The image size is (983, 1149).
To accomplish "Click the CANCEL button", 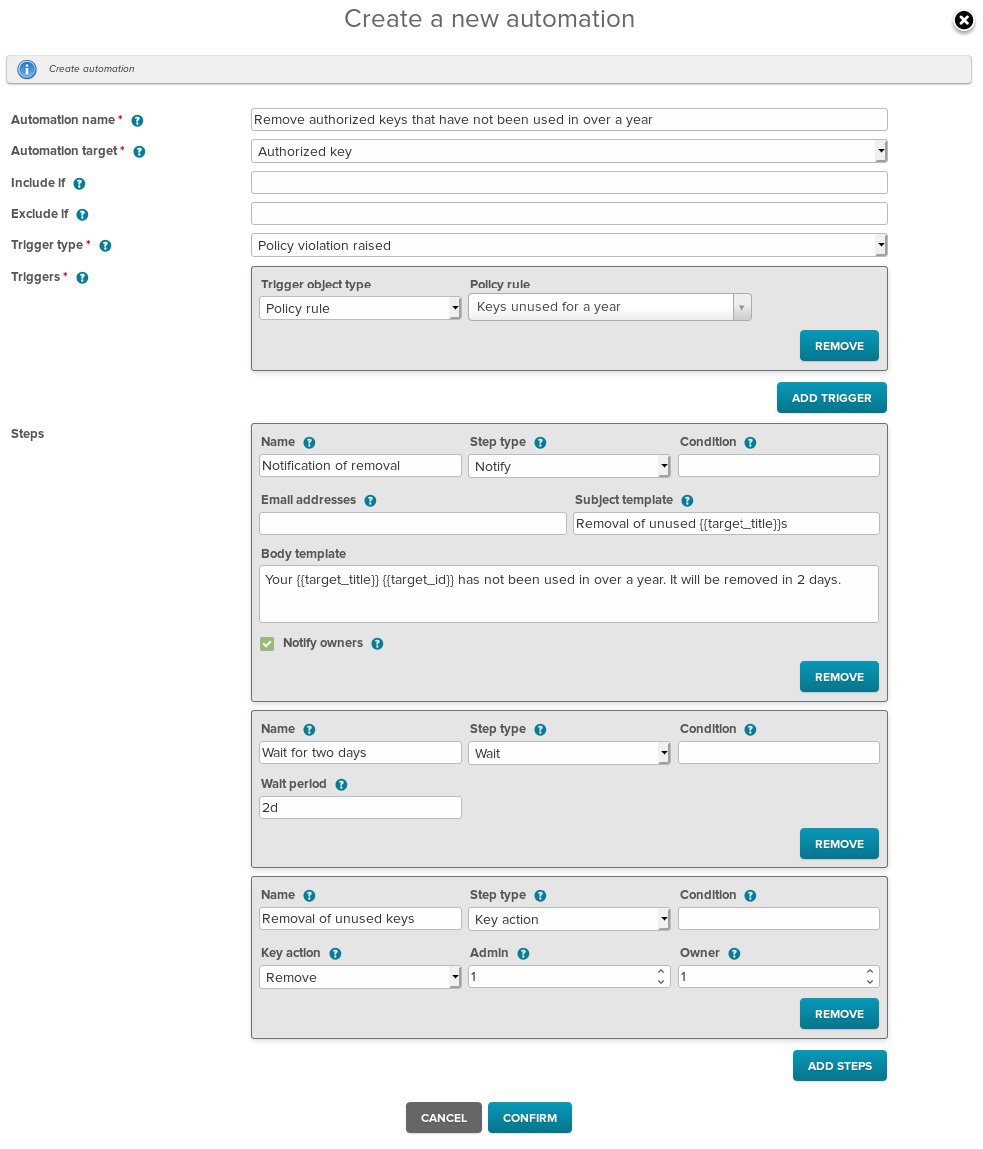I will click(x=443, y=1118).
